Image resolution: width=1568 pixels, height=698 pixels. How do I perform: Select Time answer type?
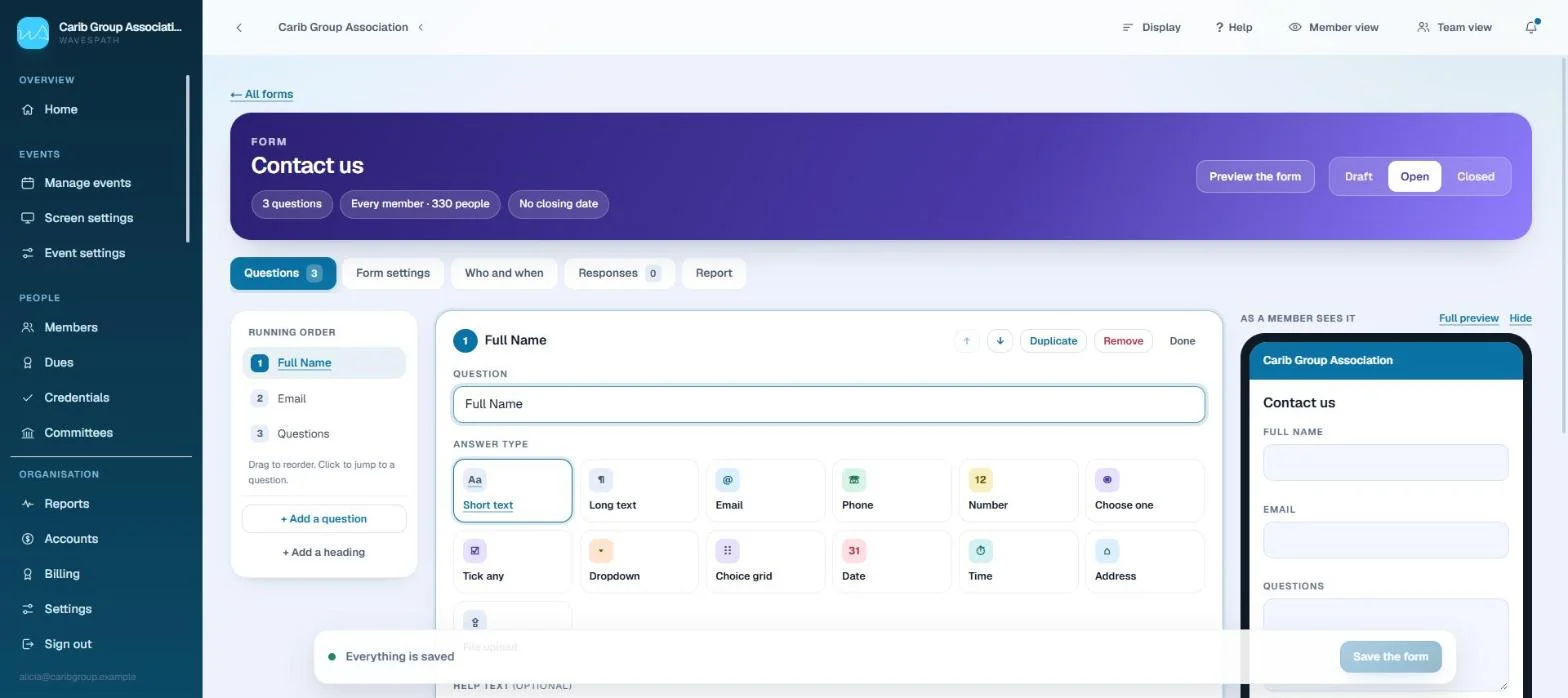pyautogui.click(x=1018, y=562)
